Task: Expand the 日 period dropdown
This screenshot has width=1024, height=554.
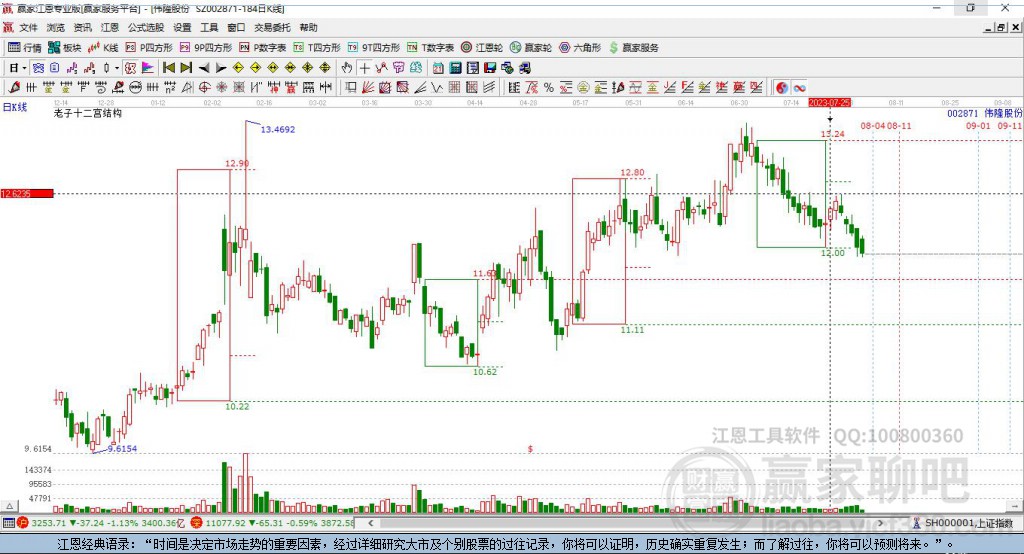Action: pyautogui.click(x=24, y=68)
